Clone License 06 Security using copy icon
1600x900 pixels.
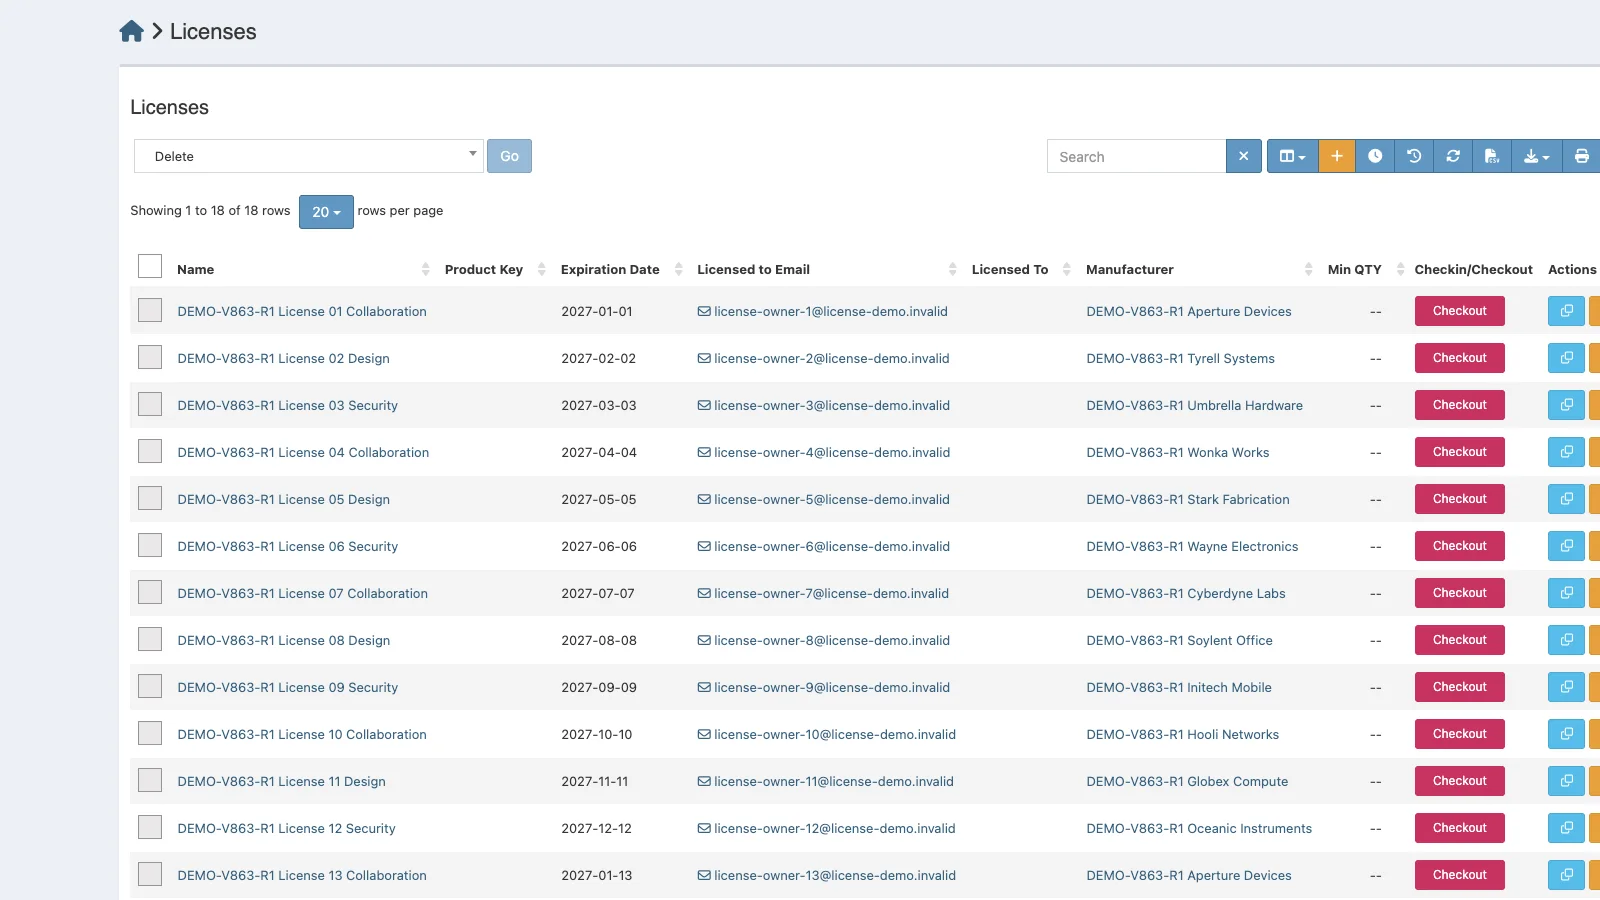pyautogui.click(x=1566, y=546)
